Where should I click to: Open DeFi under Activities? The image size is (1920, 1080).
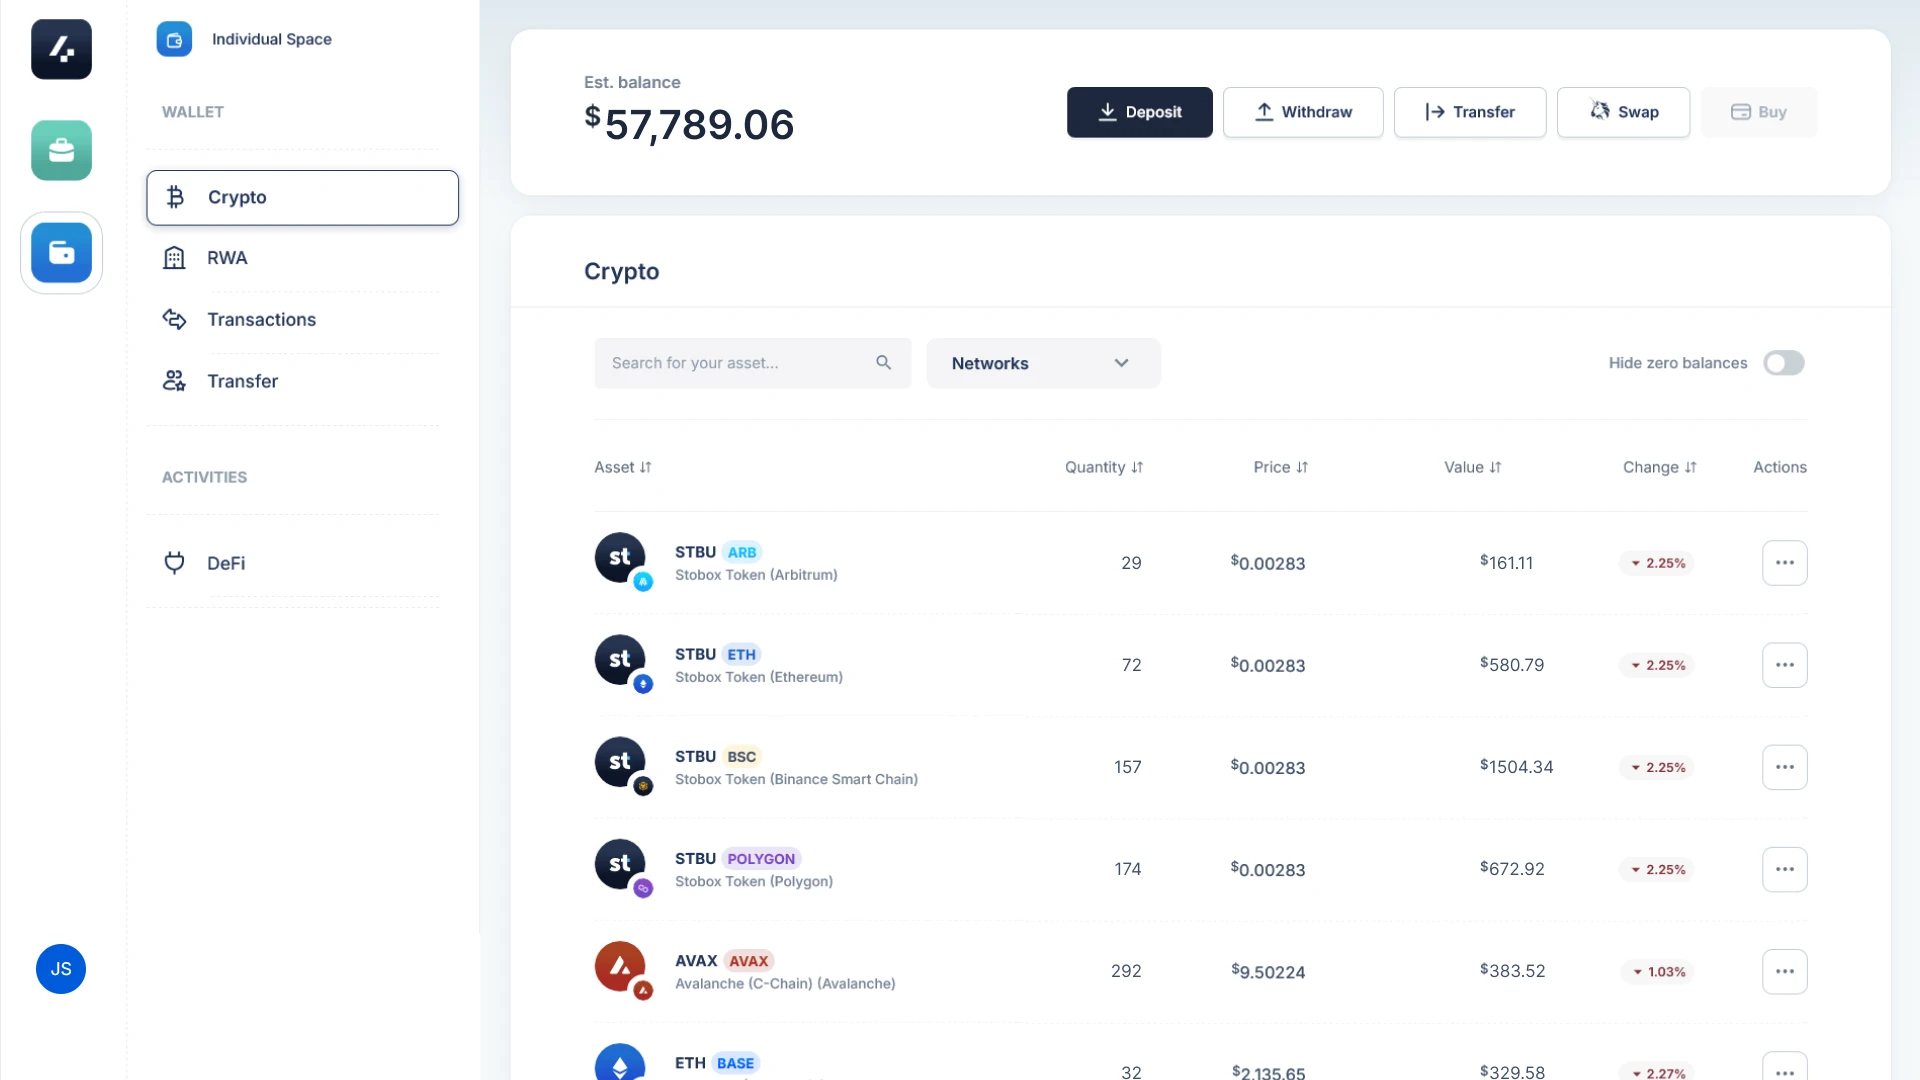tap(226, 563)
